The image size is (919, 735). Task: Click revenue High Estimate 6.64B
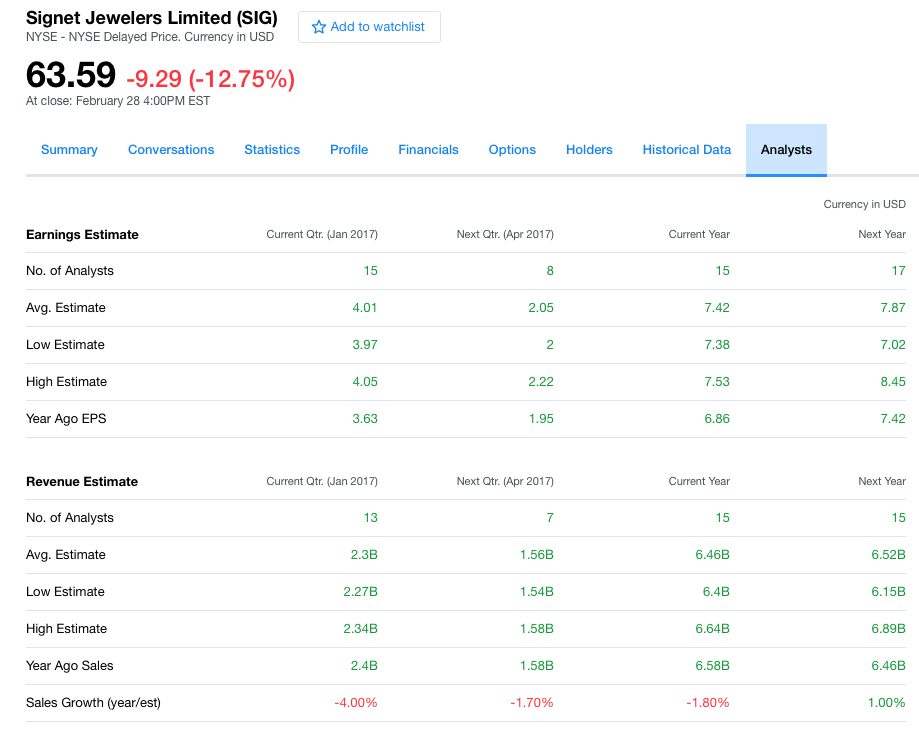pyautogui.click(x=713, y=628)
